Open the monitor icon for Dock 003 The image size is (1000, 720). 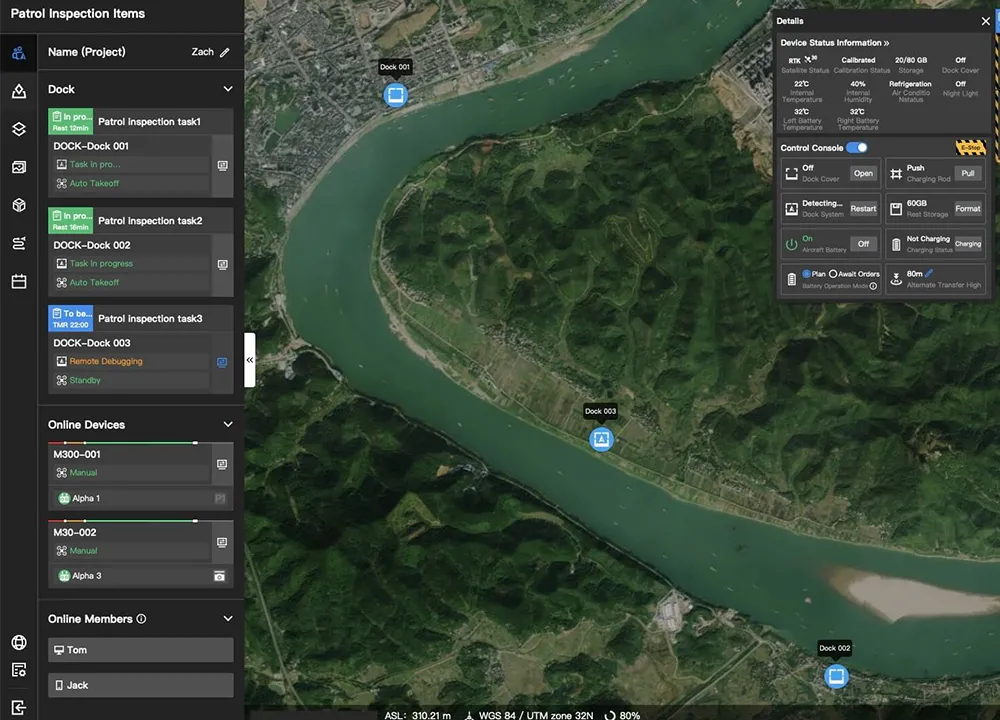point(222,361)
